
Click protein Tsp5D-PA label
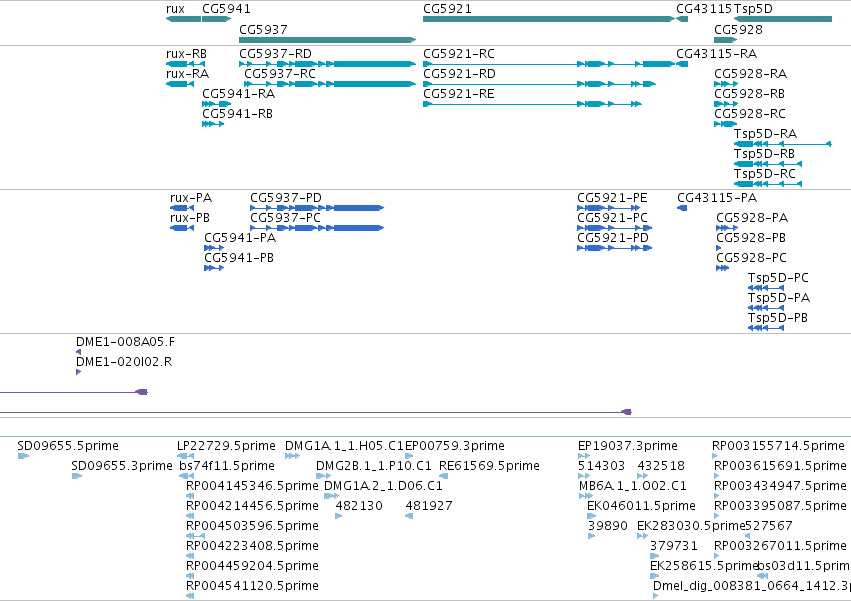pos(779,298)
